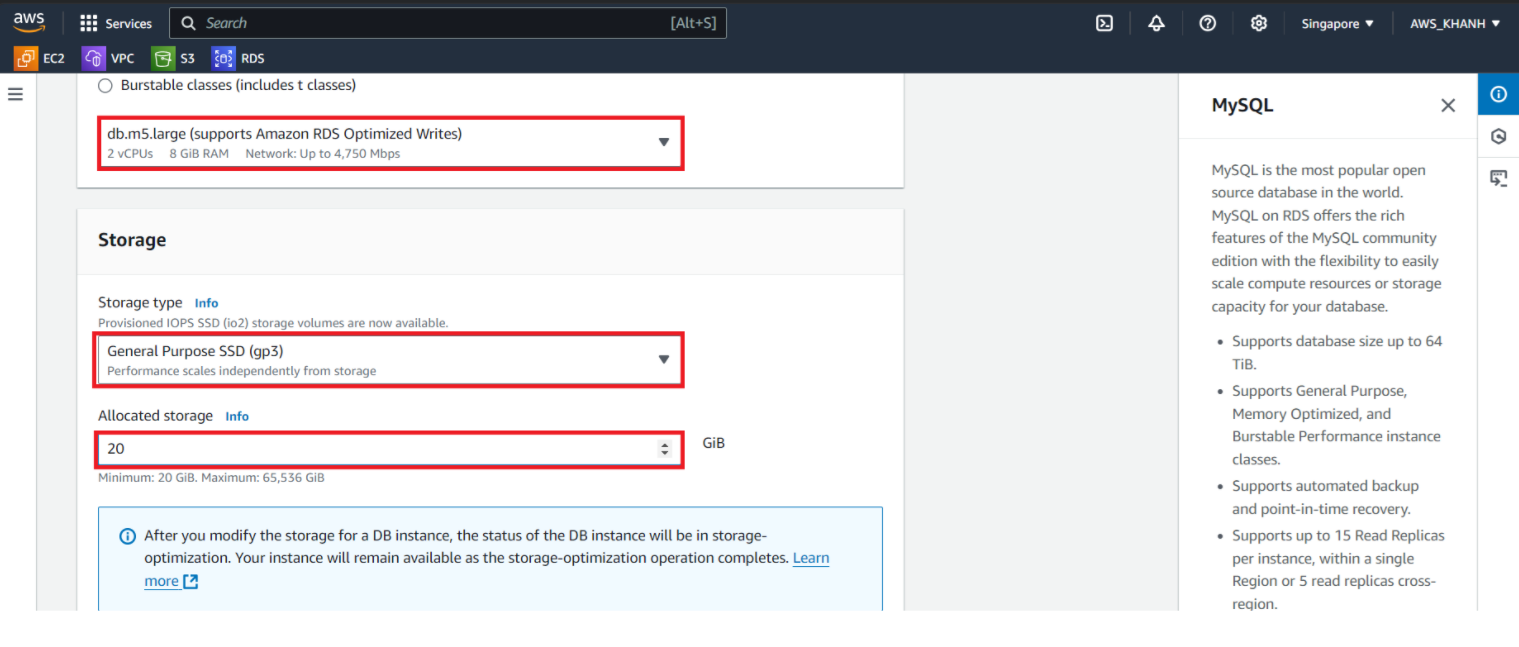This screenshot has width=1519, height=647.
Task: Open the db.m5.large instance class dropdown
Action: click(391, 143)
